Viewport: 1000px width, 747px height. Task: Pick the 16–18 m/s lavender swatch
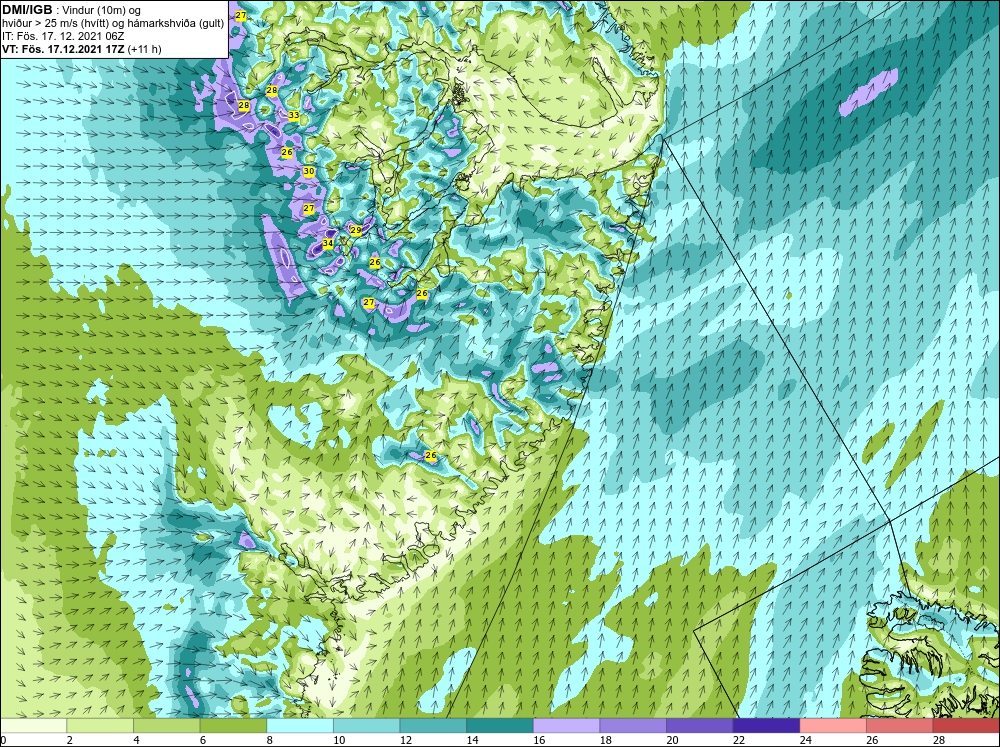point(566,725)
